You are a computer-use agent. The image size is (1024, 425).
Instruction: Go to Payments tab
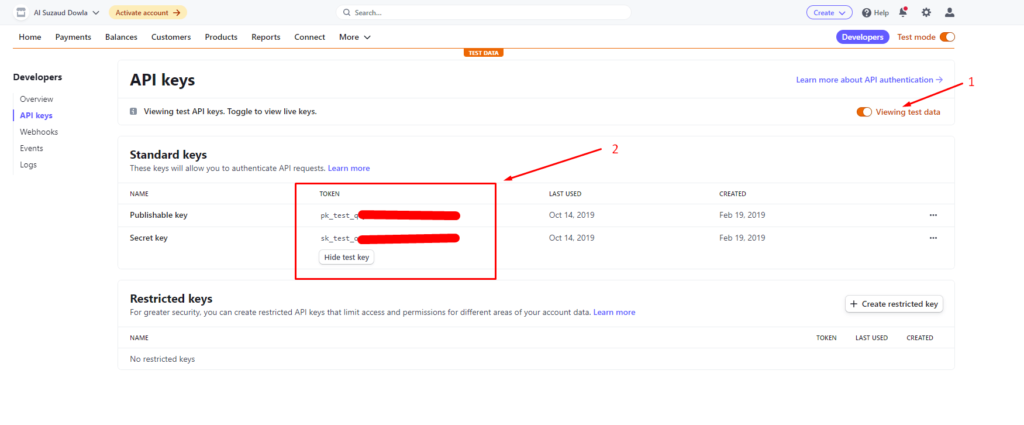click(x=73, y=37)
